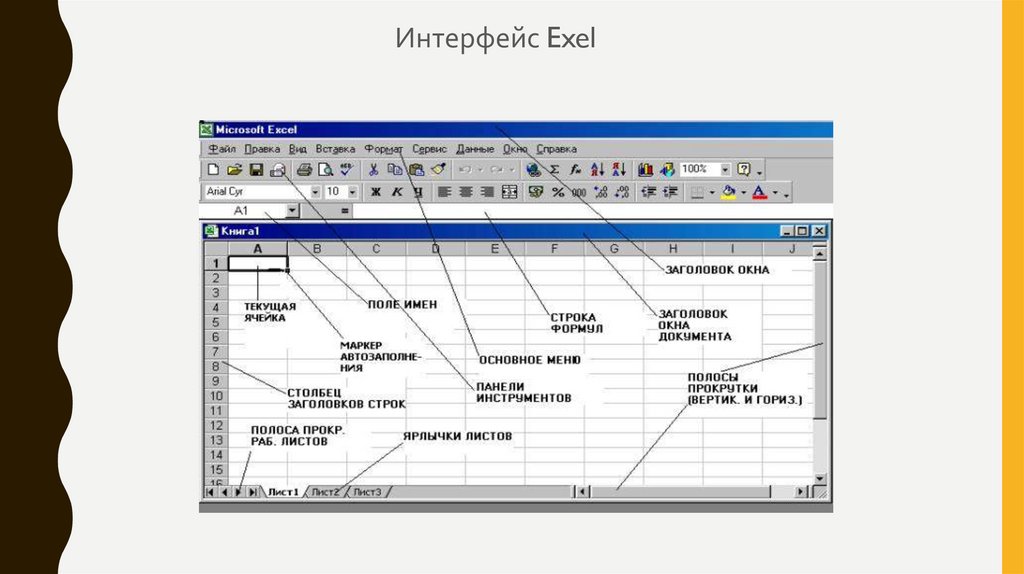Toggle center alignment for the cell

[x=466, y=192]
